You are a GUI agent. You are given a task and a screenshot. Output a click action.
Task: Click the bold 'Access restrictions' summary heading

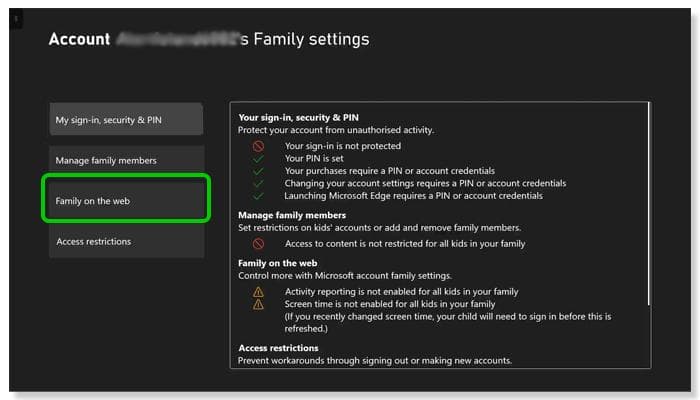point(279,348)
